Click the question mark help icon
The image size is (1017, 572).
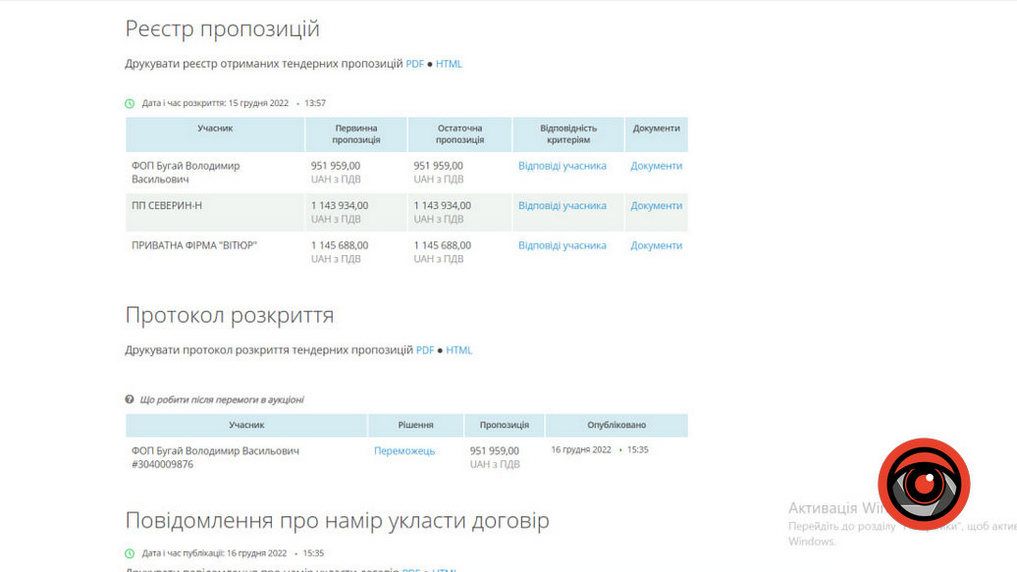130,399
